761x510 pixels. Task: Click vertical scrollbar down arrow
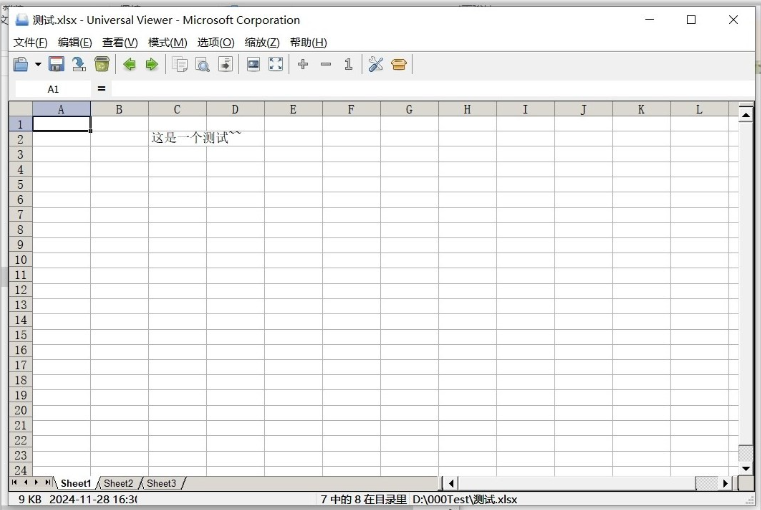[745, 469]
